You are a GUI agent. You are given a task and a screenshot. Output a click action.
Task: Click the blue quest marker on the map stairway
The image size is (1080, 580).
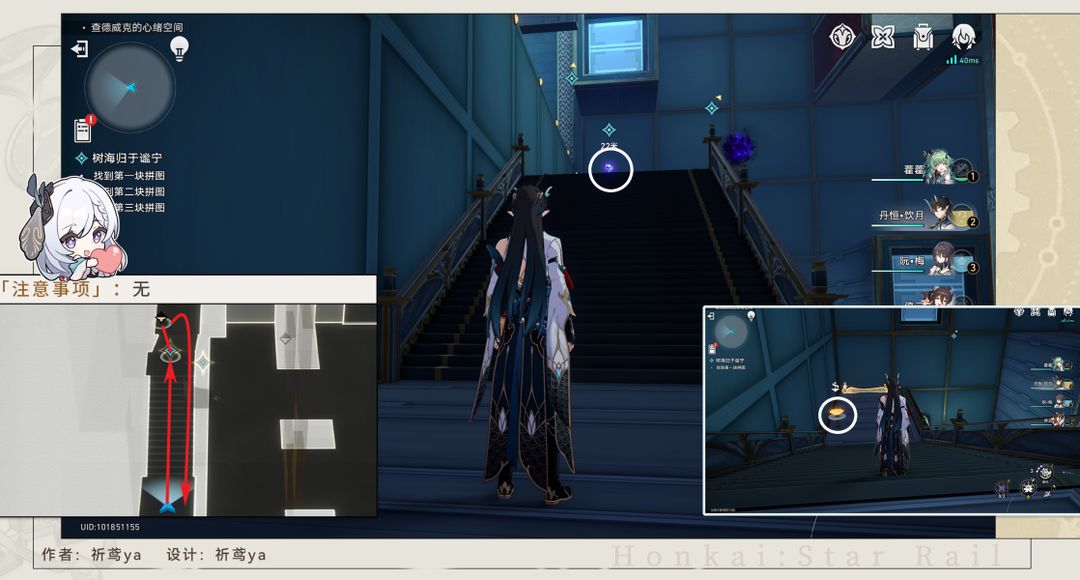pos(170,355)
